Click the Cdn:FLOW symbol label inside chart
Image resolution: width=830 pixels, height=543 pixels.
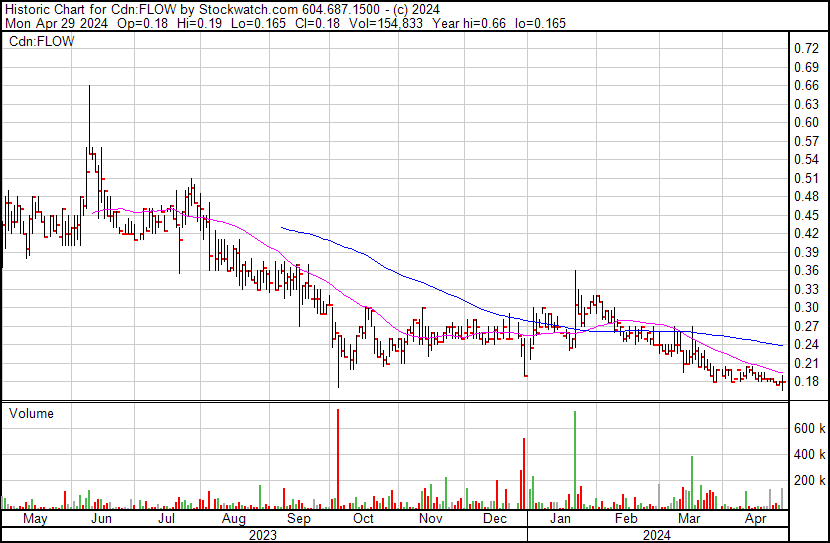click(x=38, y=42)
